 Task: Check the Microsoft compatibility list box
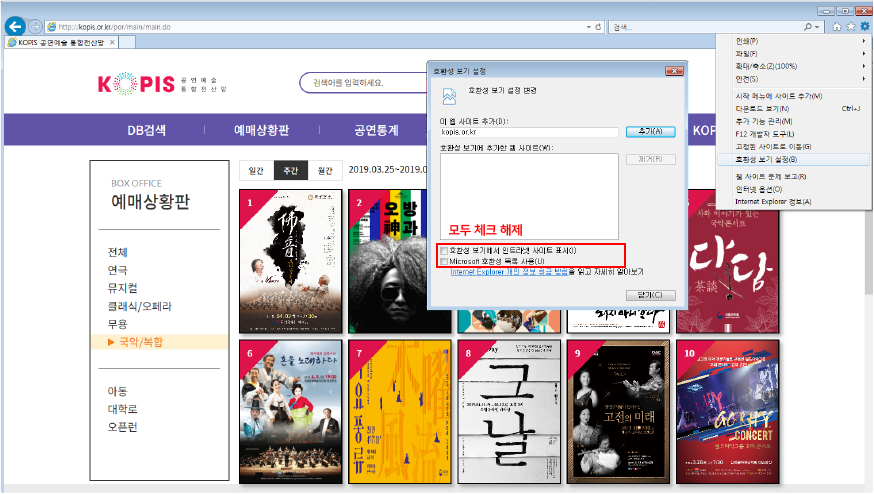click(444, 261)
